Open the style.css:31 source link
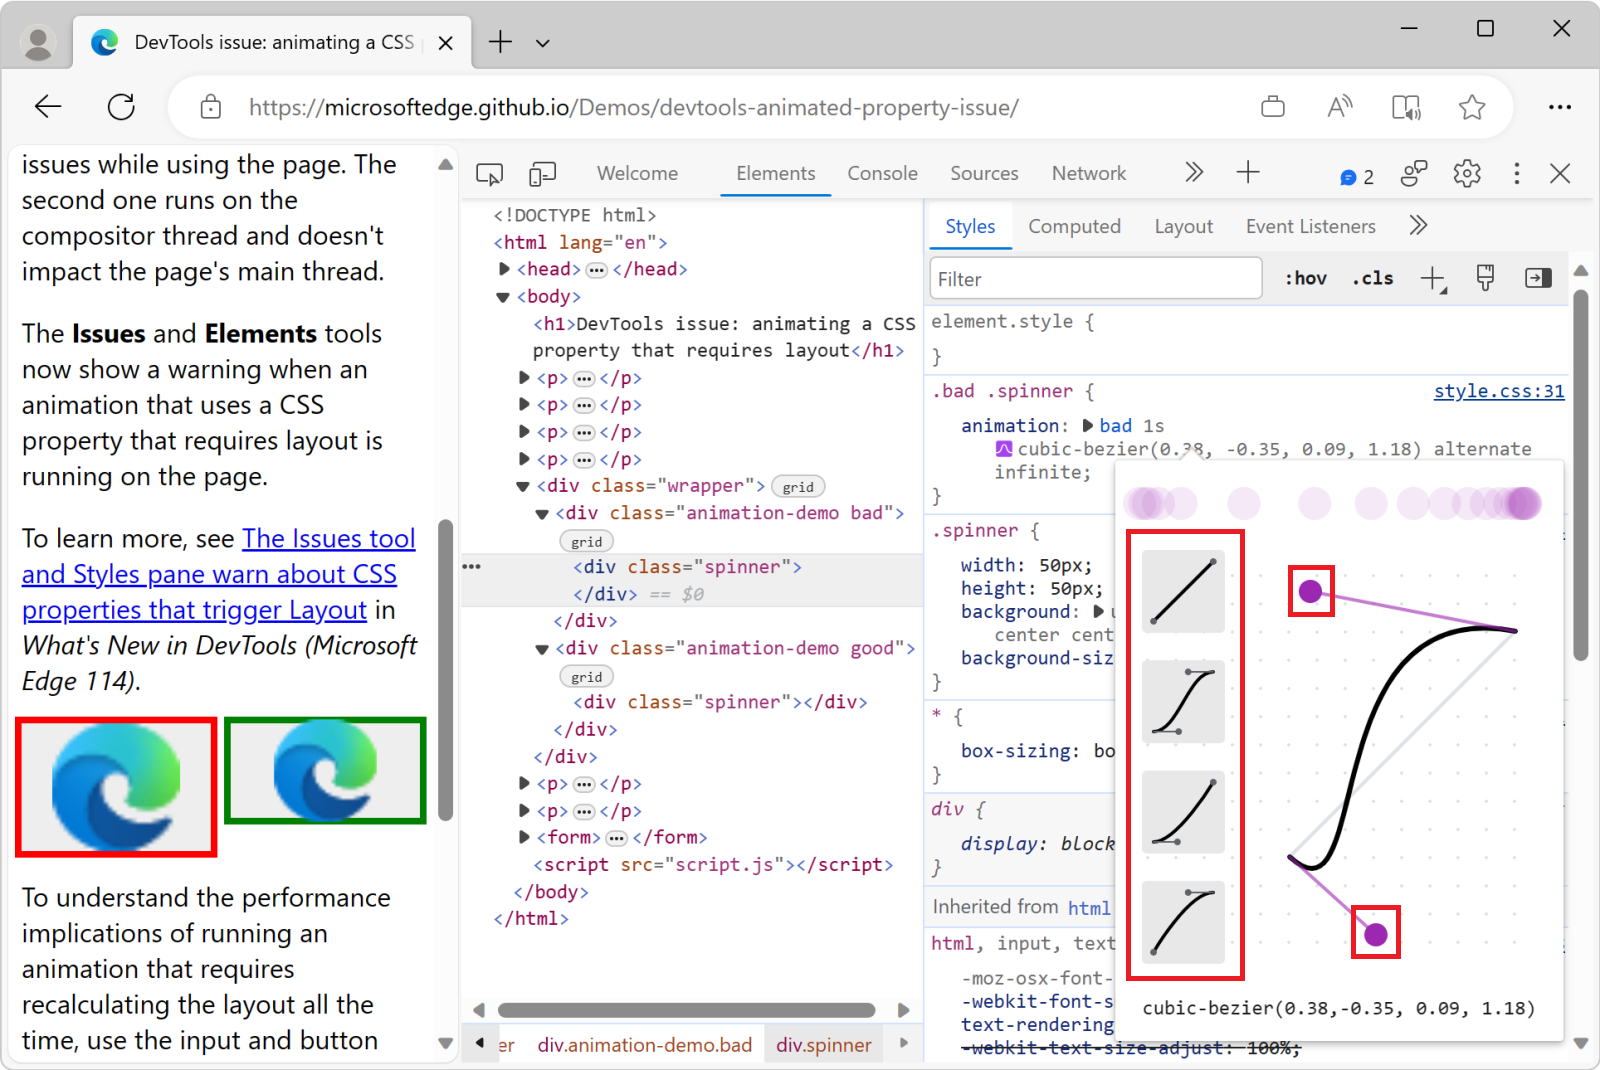The width and height of the screenshot is (1600, 1070). [1498, 391]
